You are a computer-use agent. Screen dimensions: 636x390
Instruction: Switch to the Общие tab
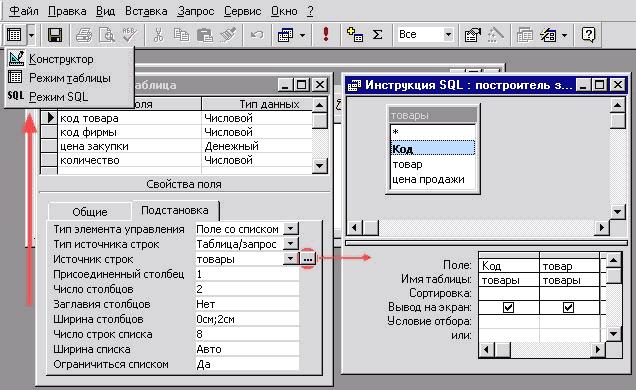tap(90, 212)
